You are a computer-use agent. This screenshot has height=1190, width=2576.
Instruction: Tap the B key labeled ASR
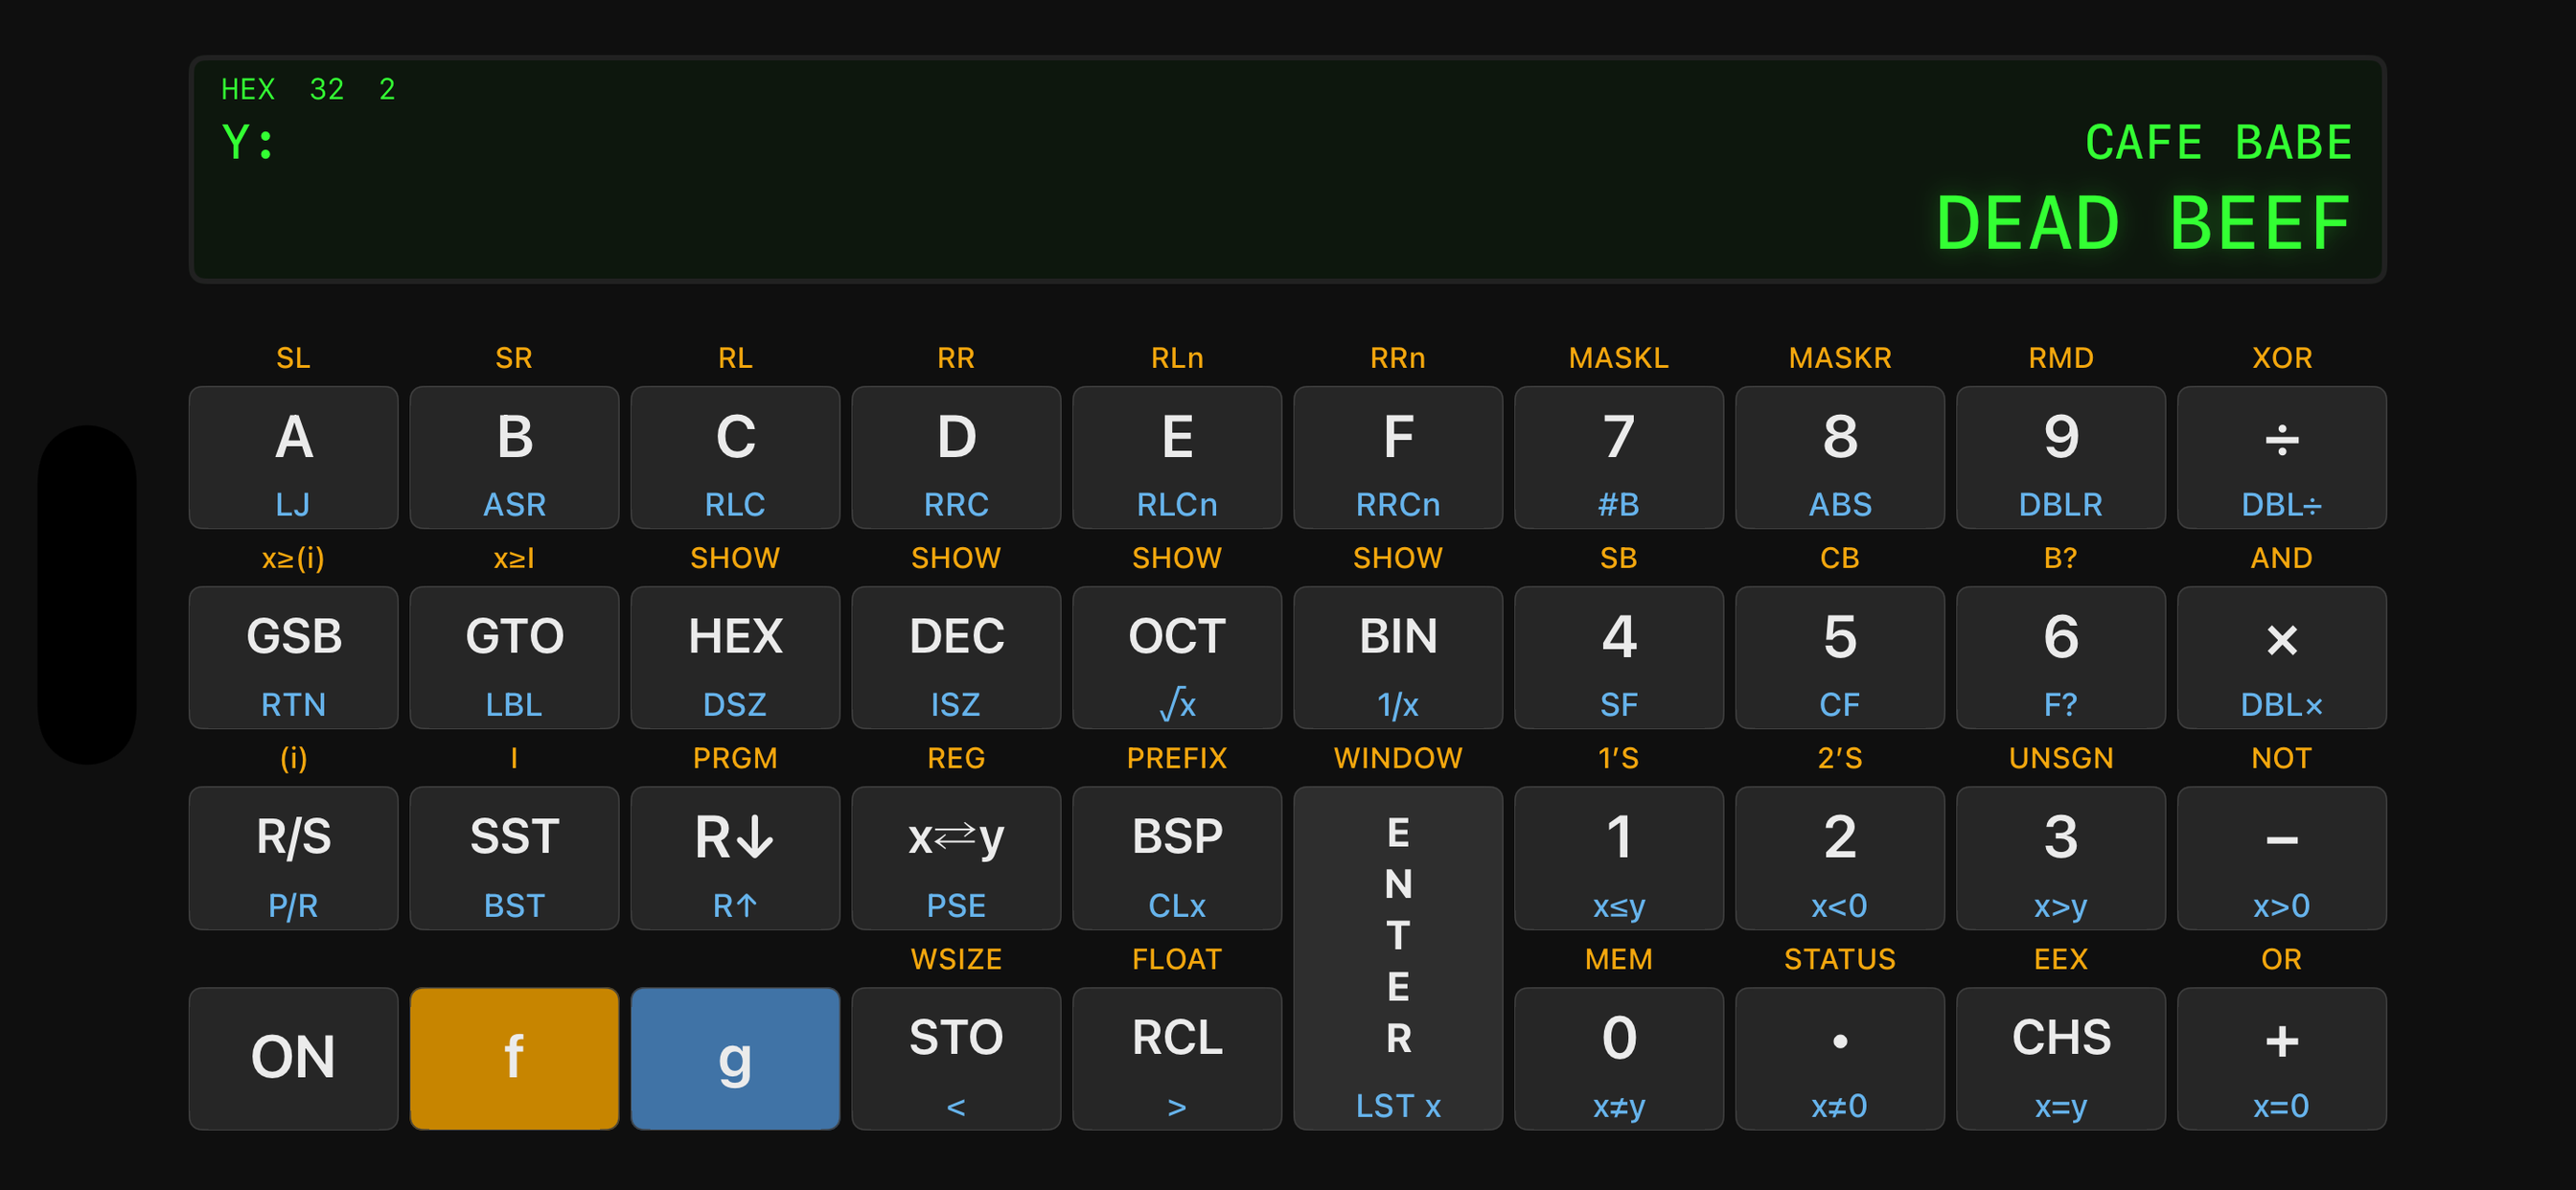point(514,457)
